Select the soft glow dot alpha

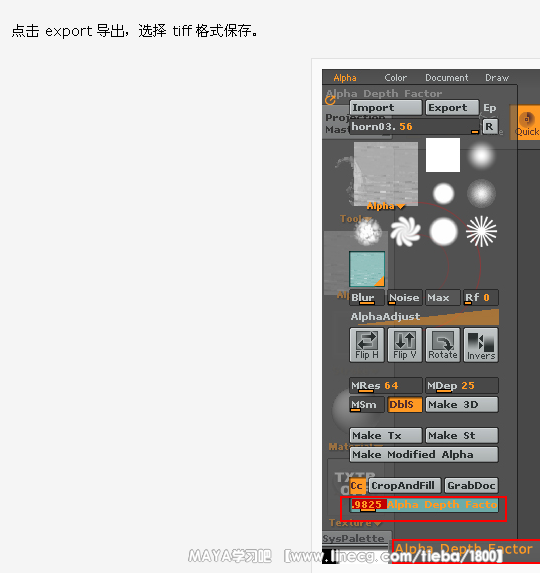[x=481, y=155]
